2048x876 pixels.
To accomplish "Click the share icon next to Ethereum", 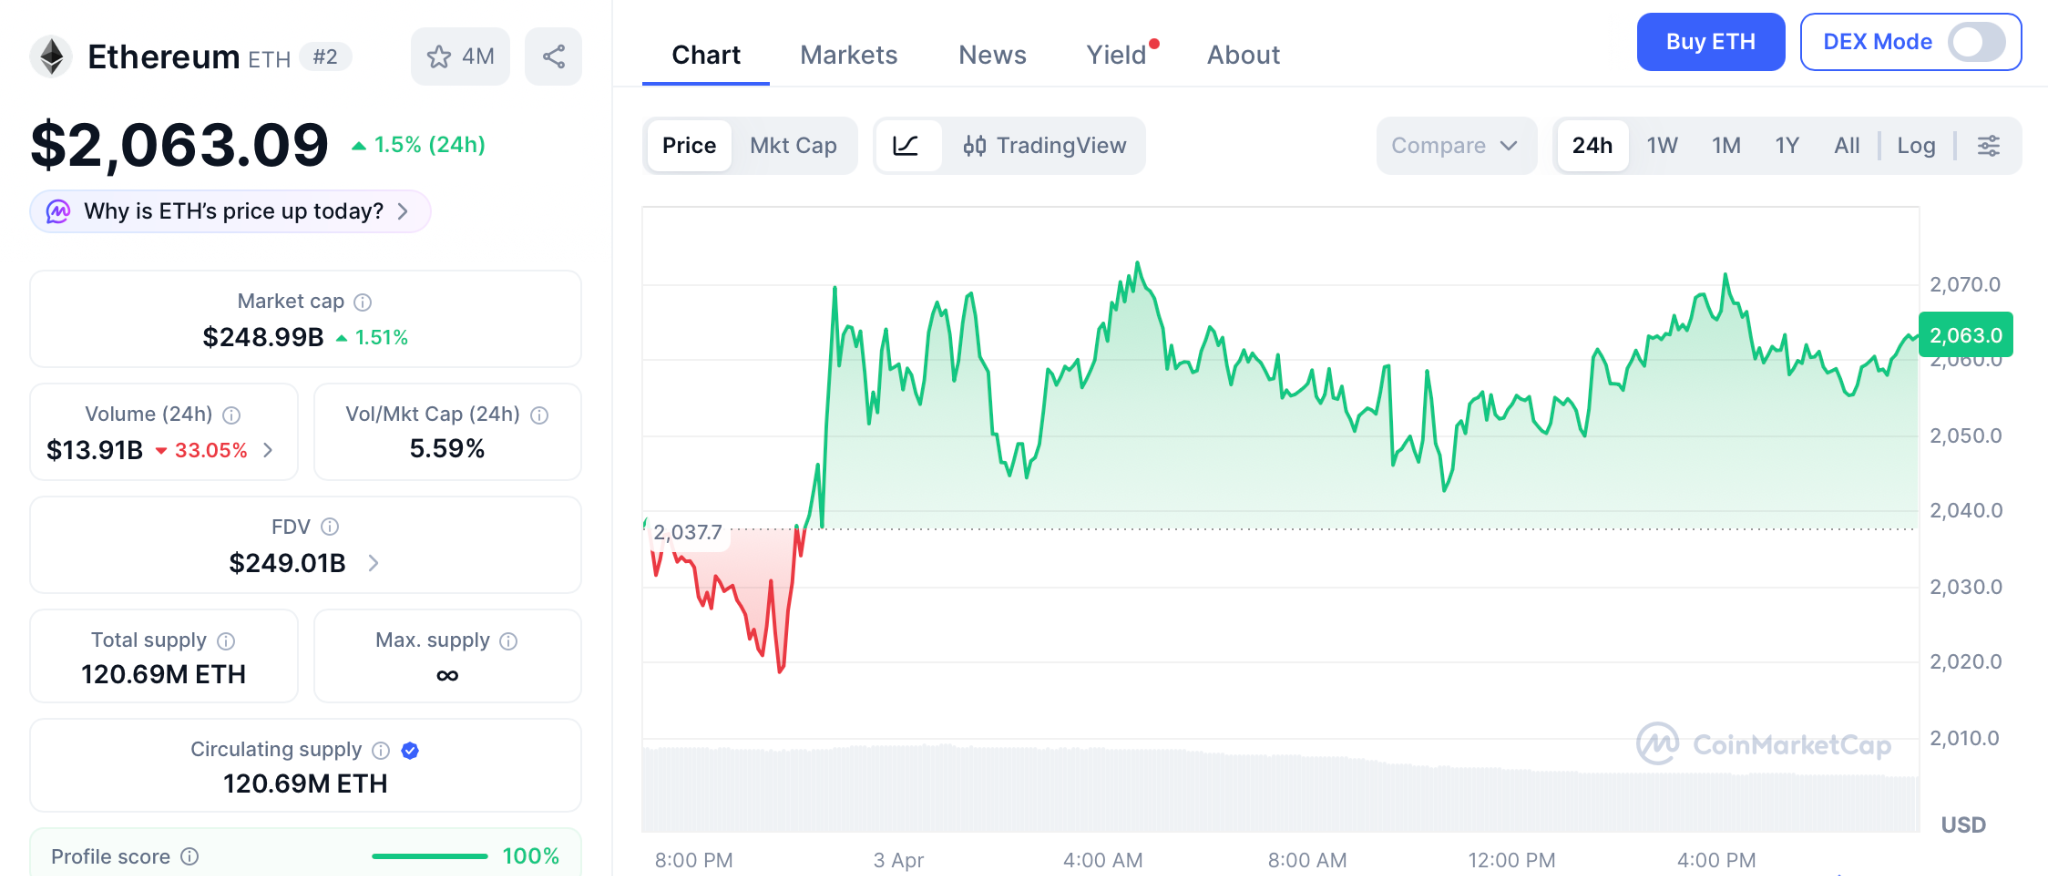I will pos(553,56).
